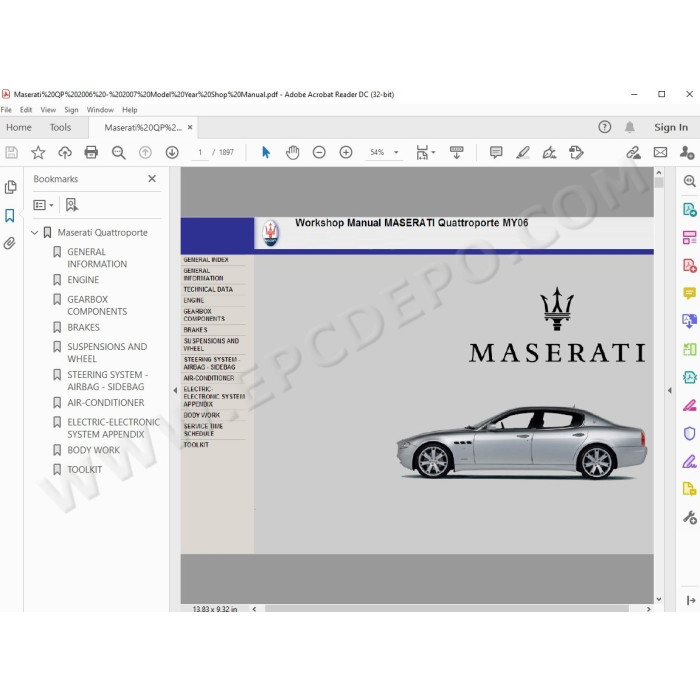Close the Maserati document tab

(x=190, y=127)
